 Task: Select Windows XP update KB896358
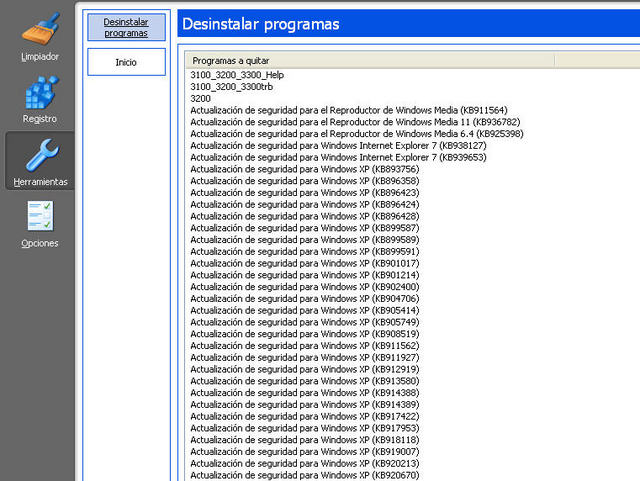point(305,181)
